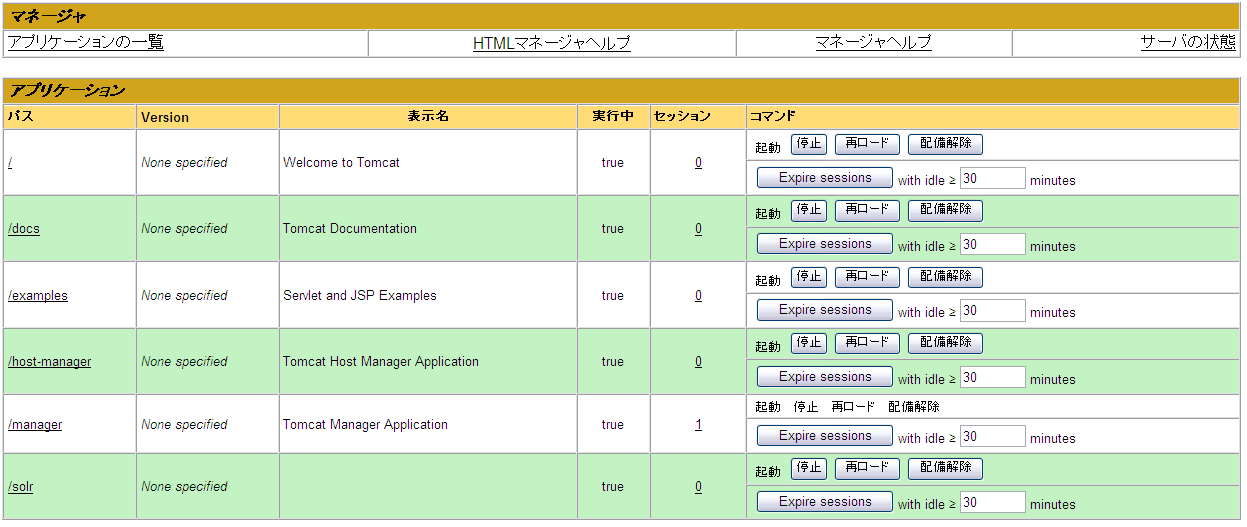Viewport: 1247px width, 527px height.
Task: Open the root path / link
Action: (x=10, y=162)
